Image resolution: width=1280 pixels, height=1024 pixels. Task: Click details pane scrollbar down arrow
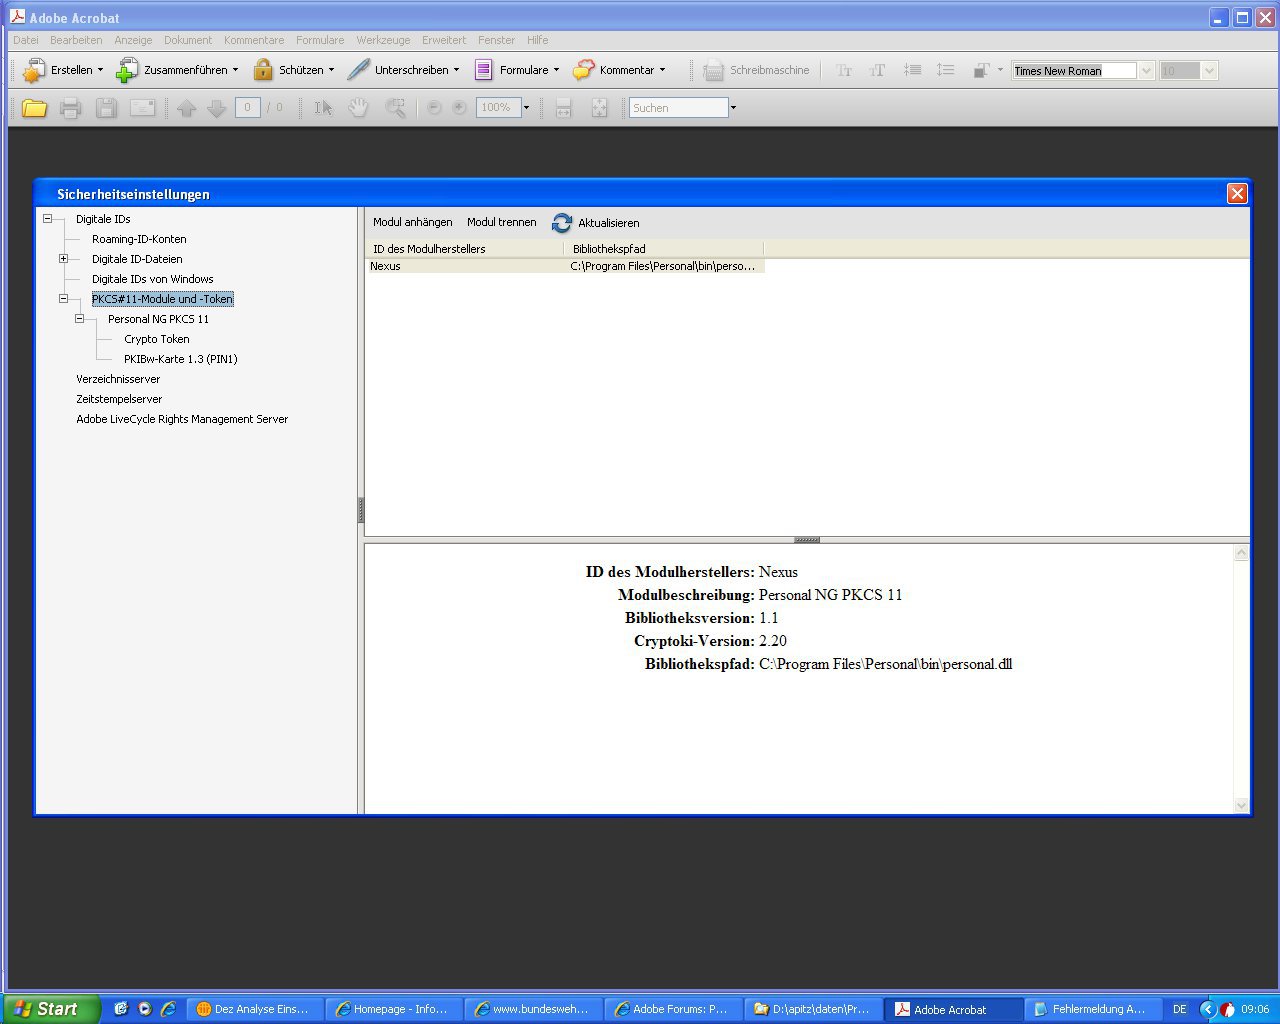(1241, 805)
